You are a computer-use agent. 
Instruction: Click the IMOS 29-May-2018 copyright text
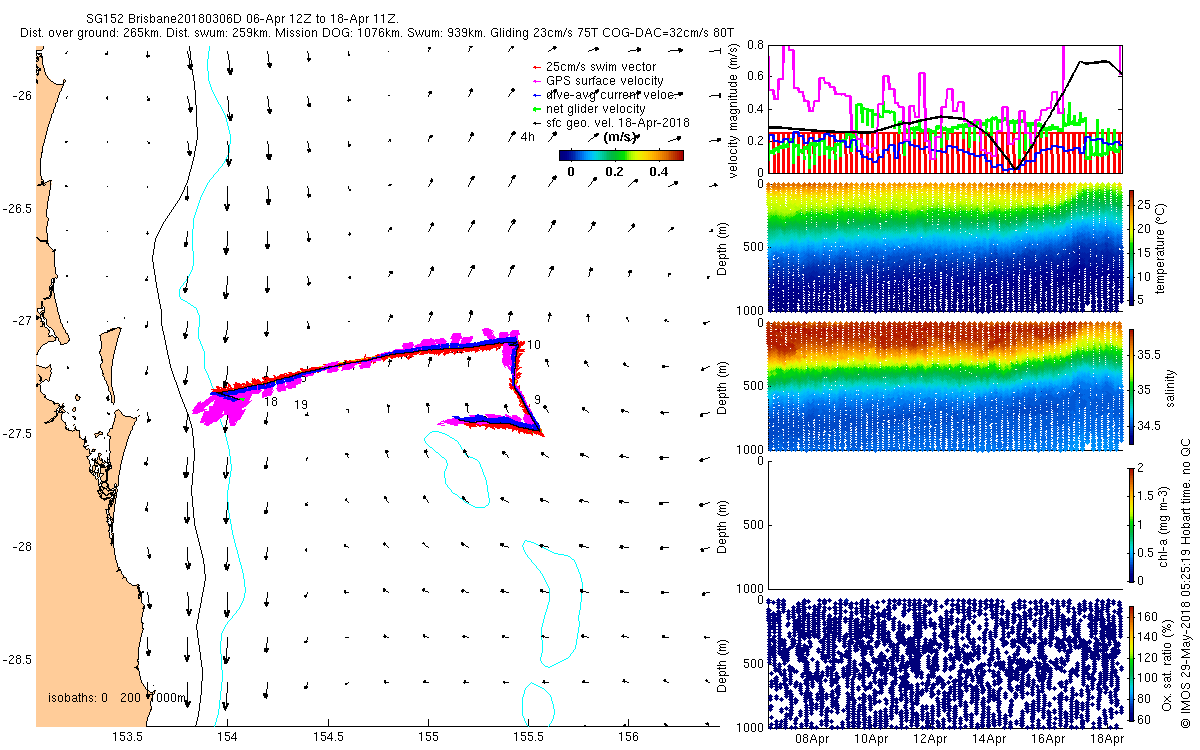pos(1185,585)
